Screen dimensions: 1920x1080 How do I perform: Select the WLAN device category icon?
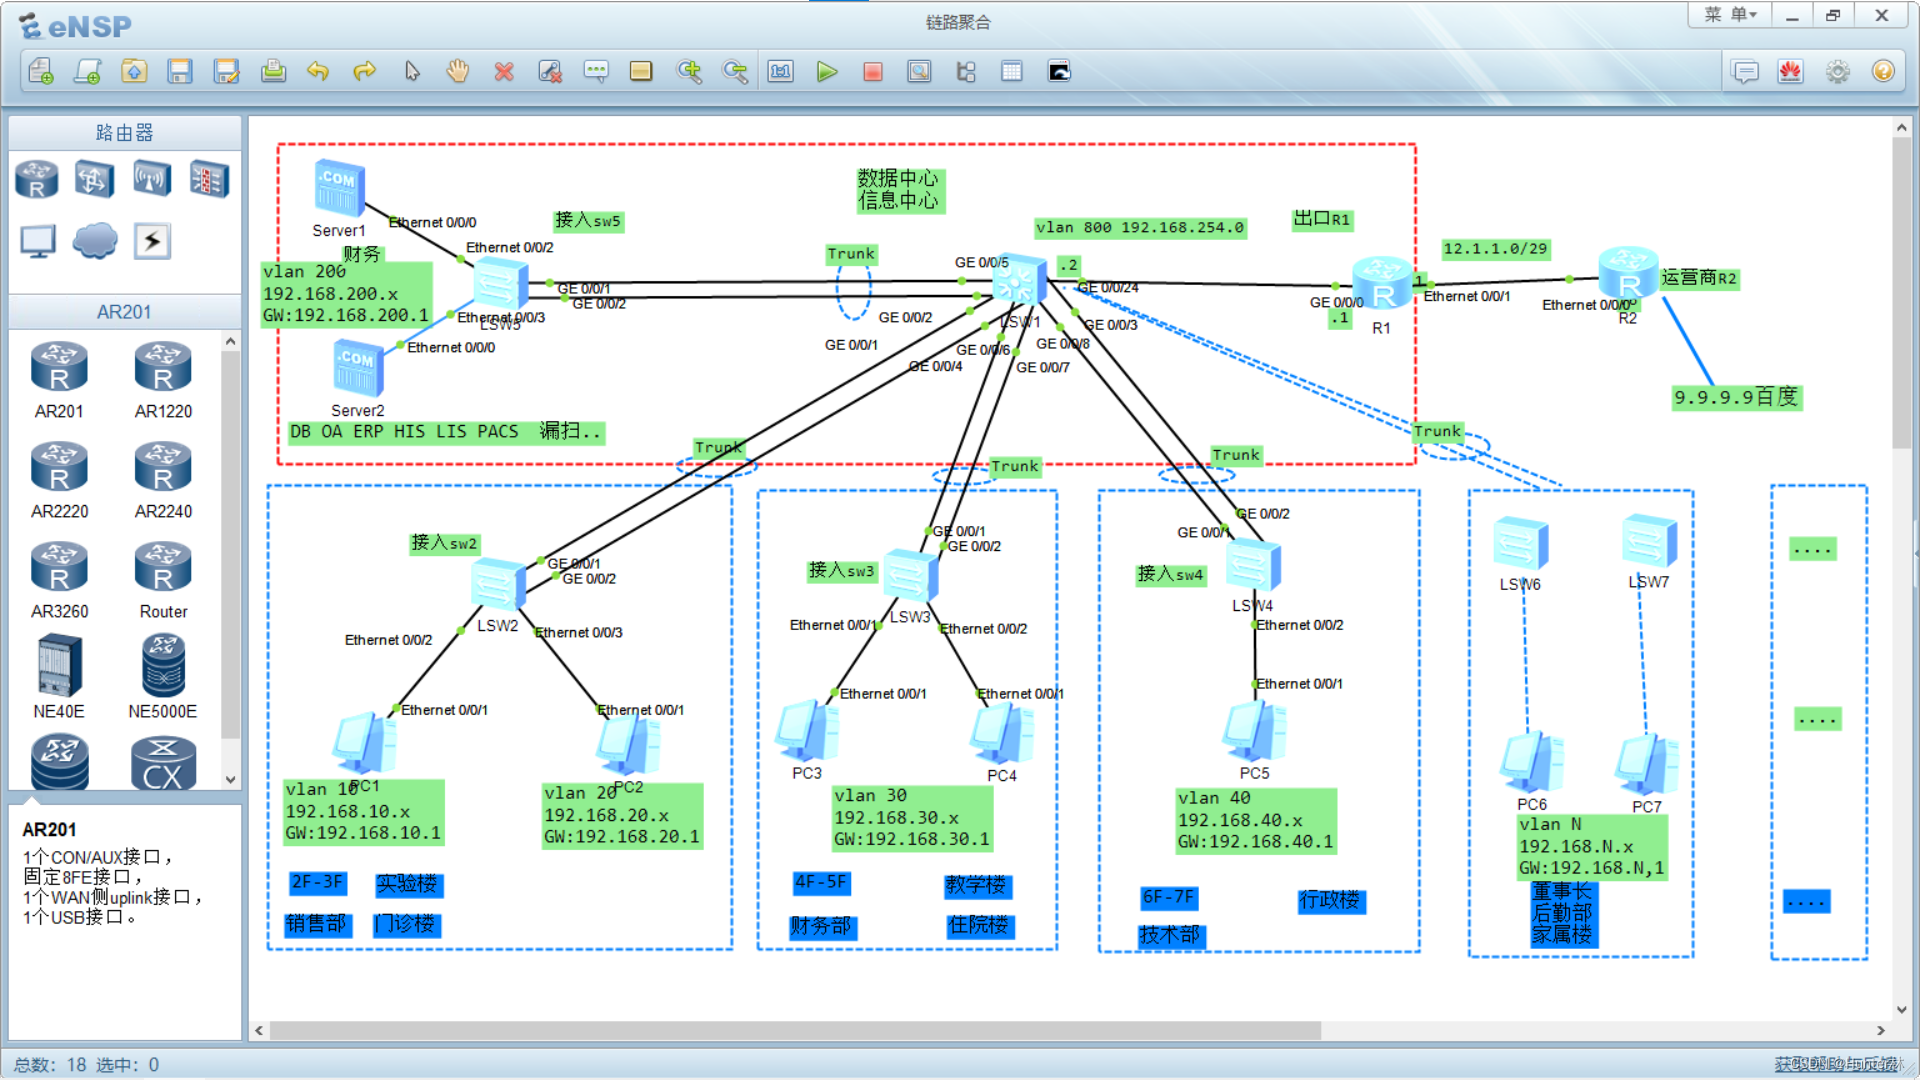pos(151,179)
